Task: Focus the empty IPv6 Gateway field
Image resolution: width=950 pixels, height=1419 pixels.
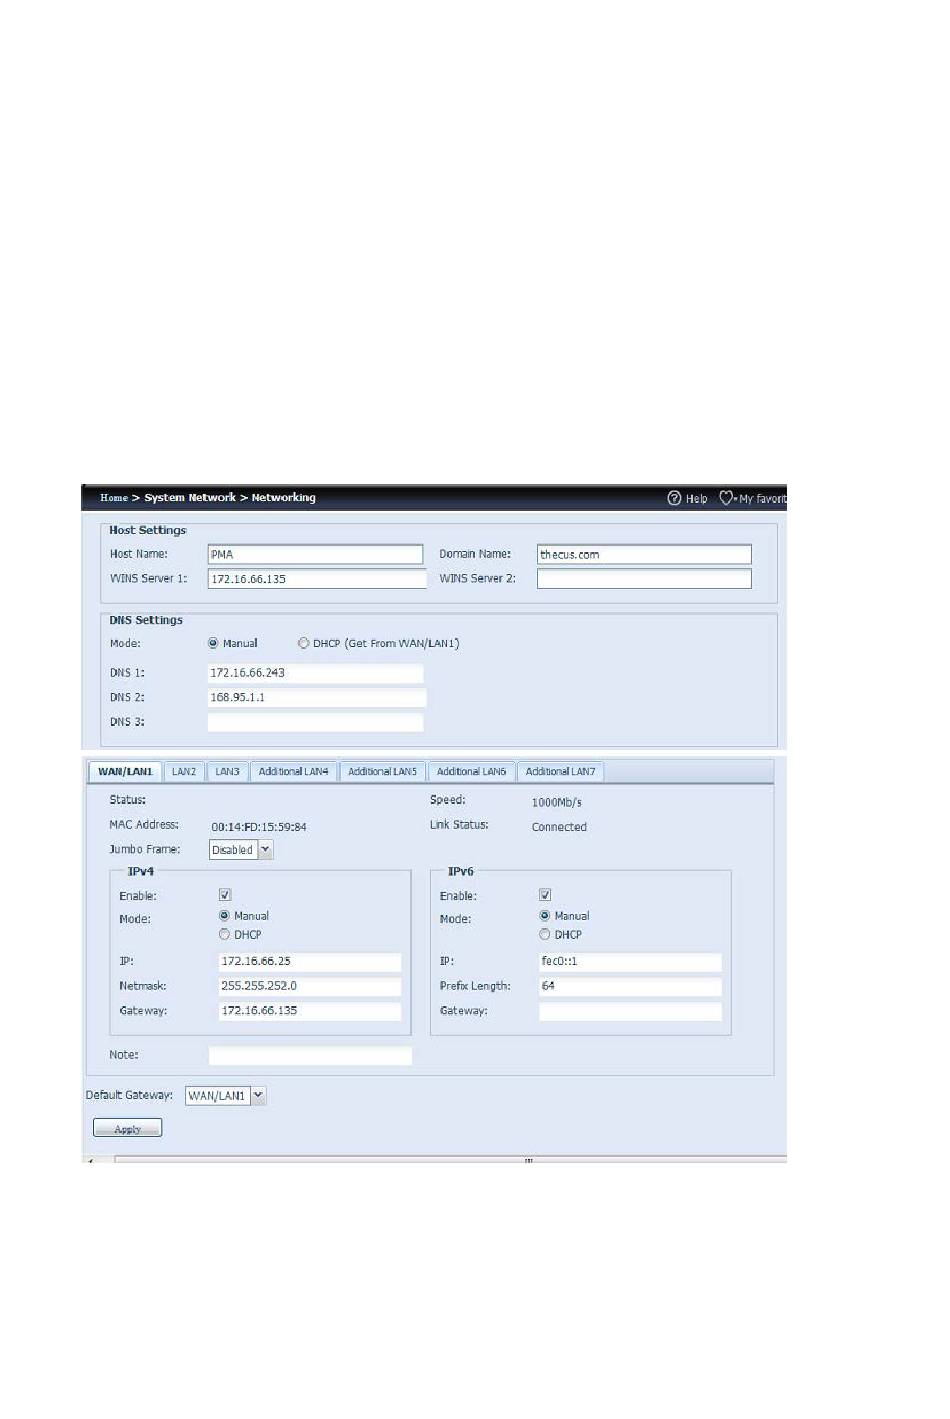Action: coord(630,1011)
